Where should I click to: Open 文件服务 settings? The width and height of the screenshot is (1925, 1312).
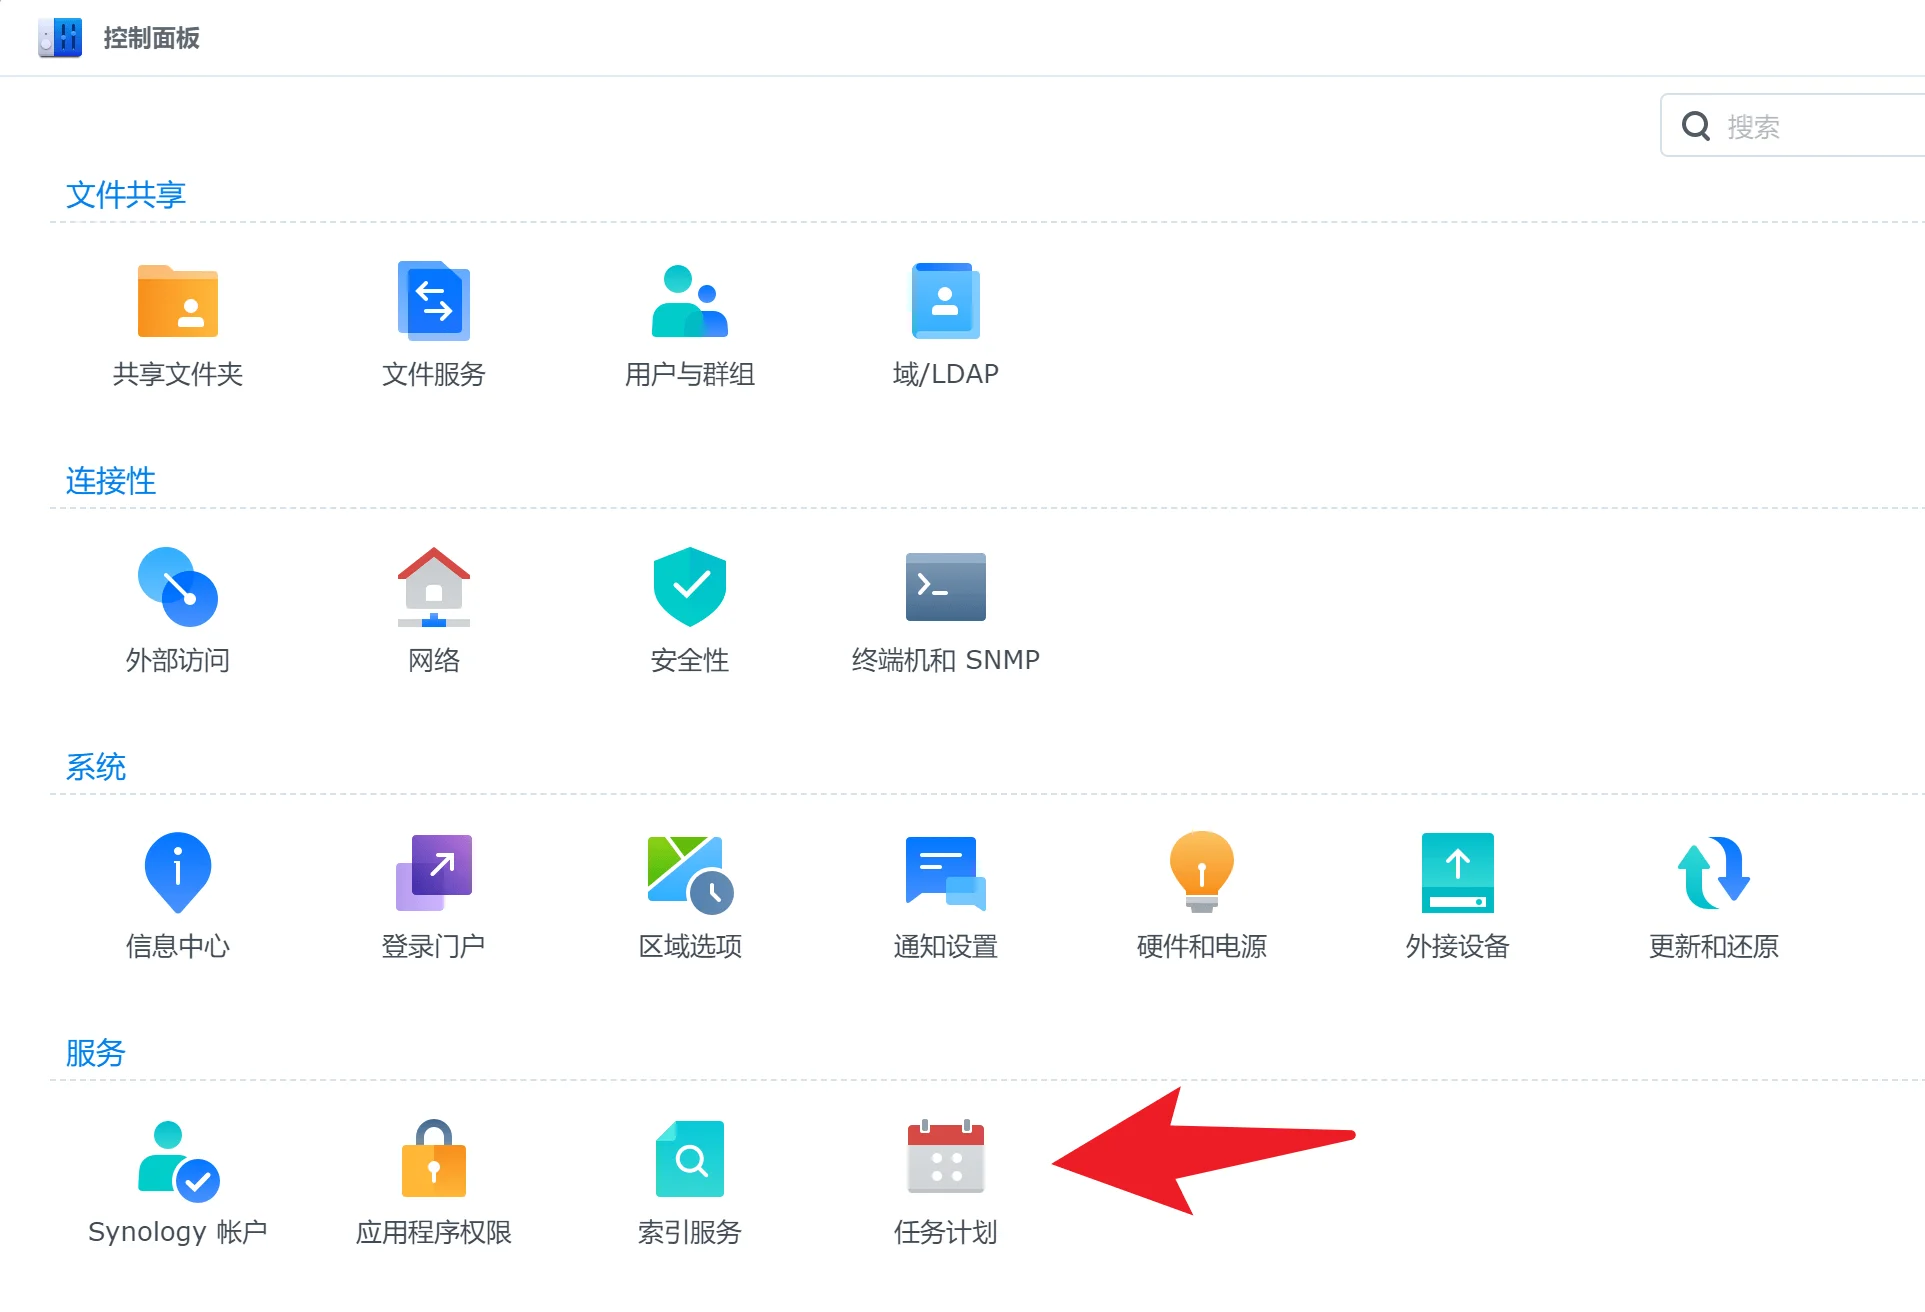[433, 320]
